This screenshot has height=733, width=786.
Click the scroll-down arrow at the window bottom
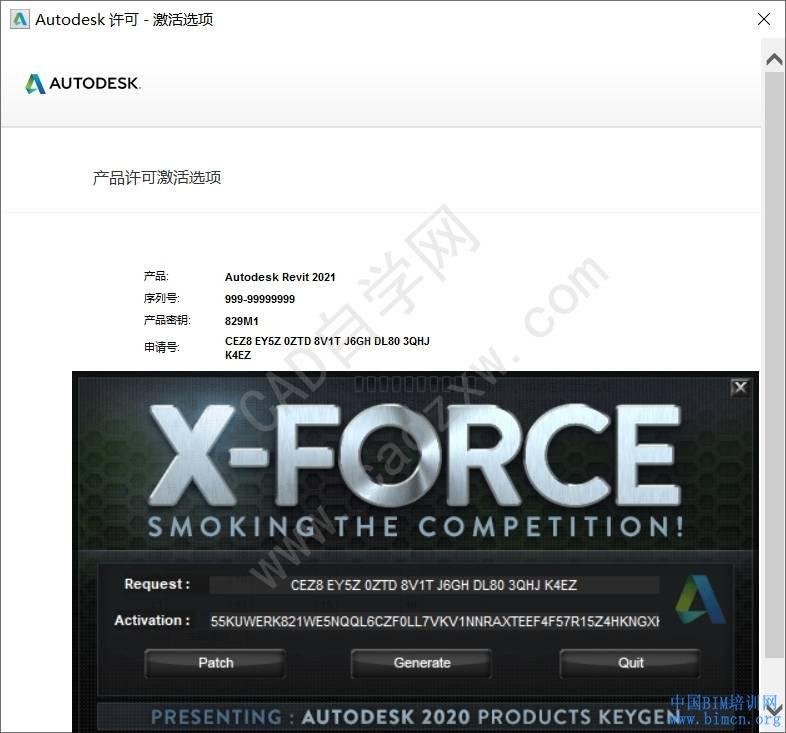[x=774, y=709]
